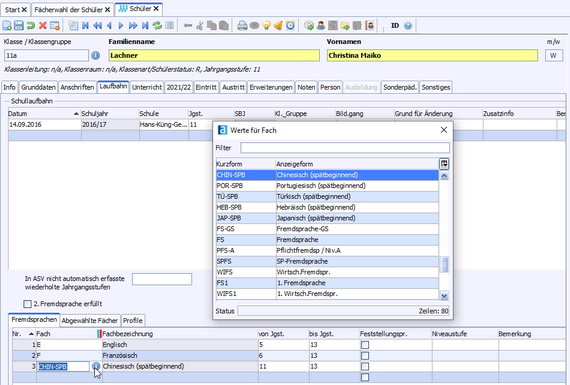570x385 pixels.
Task: Tick Feststellungspr. checkbox for Englisch row
Action: pos(365,345)
